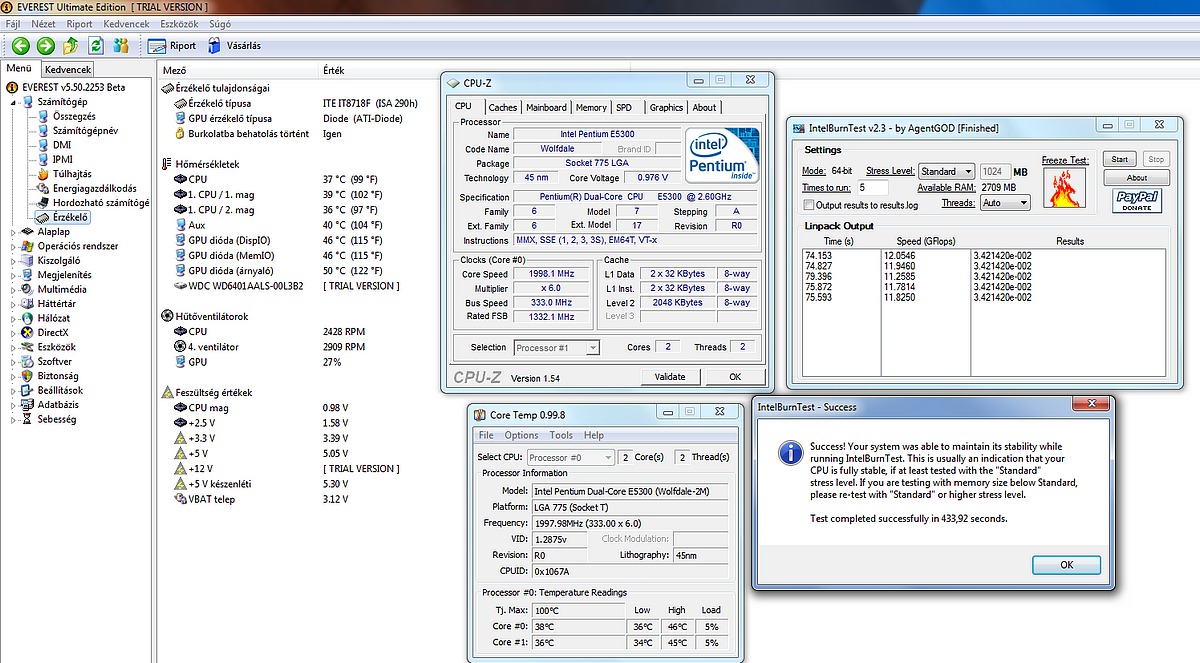Image resolution: width=1200 pixels, height=663 pixels.
Task: Select the Menü sidebar tab
Action: (x=19, y=68)
